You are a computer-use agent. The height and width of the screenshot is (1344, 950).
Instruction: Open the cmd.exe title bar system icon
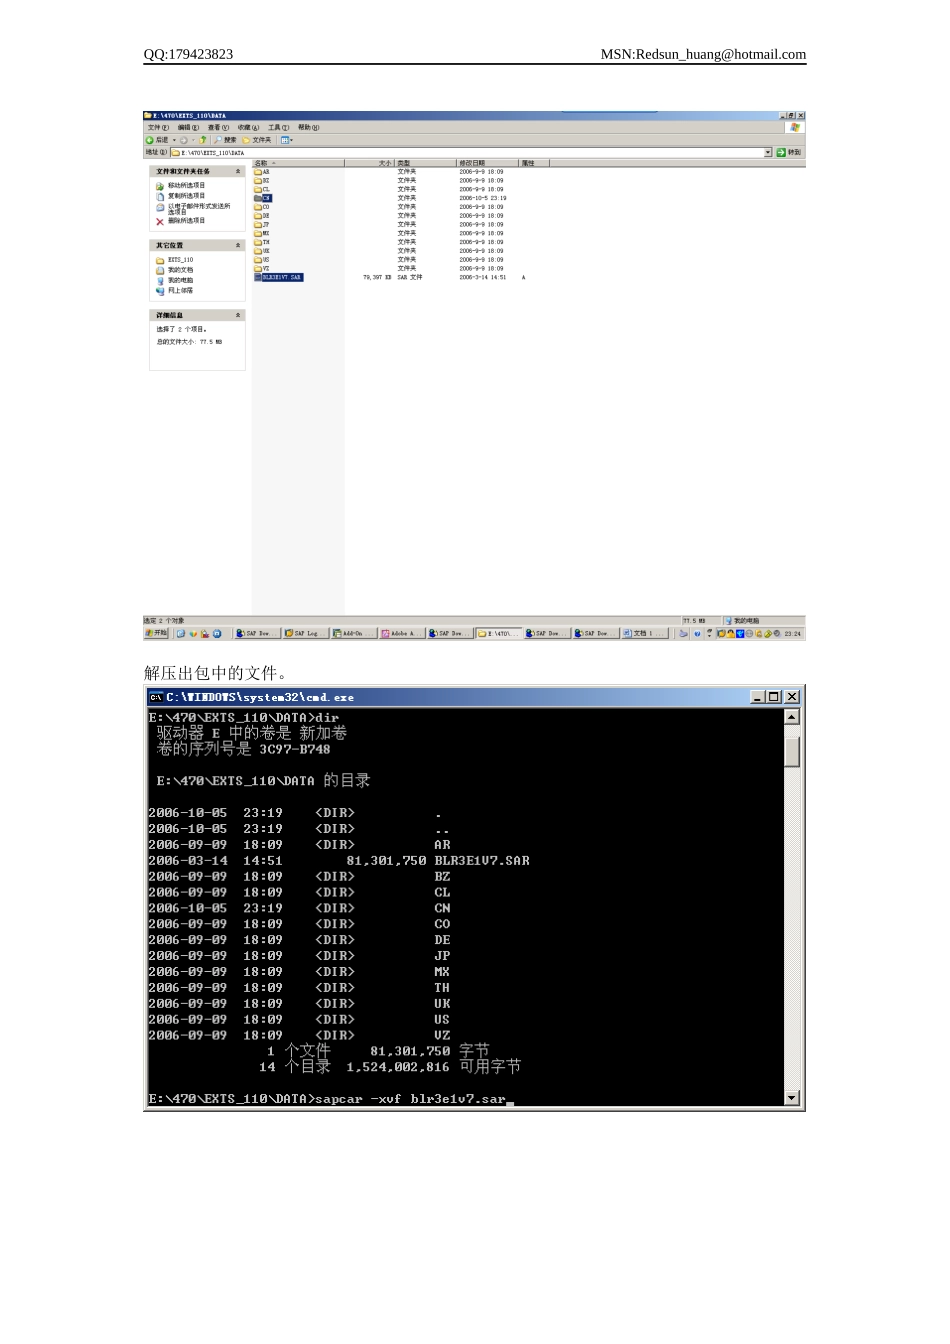(156, 697)
